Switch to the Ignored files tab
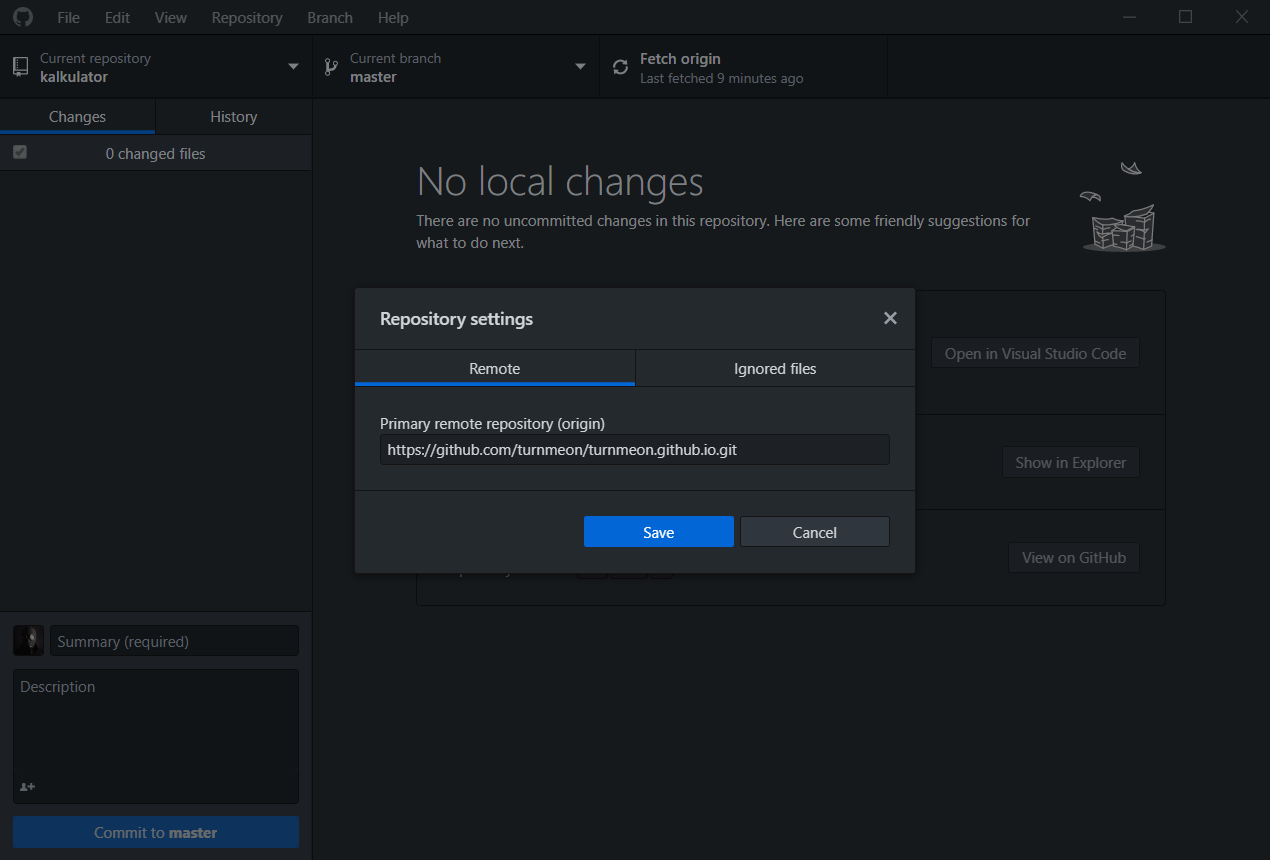This screenshot has width=1270, height=860. click(x=775, y=368)
